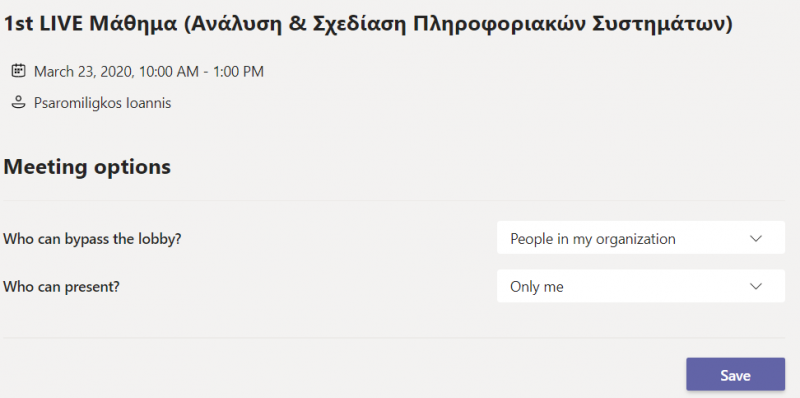Open the 'People in my organization' dropdown
This screenshot has height=398, width=800.
tap(641, 238)
